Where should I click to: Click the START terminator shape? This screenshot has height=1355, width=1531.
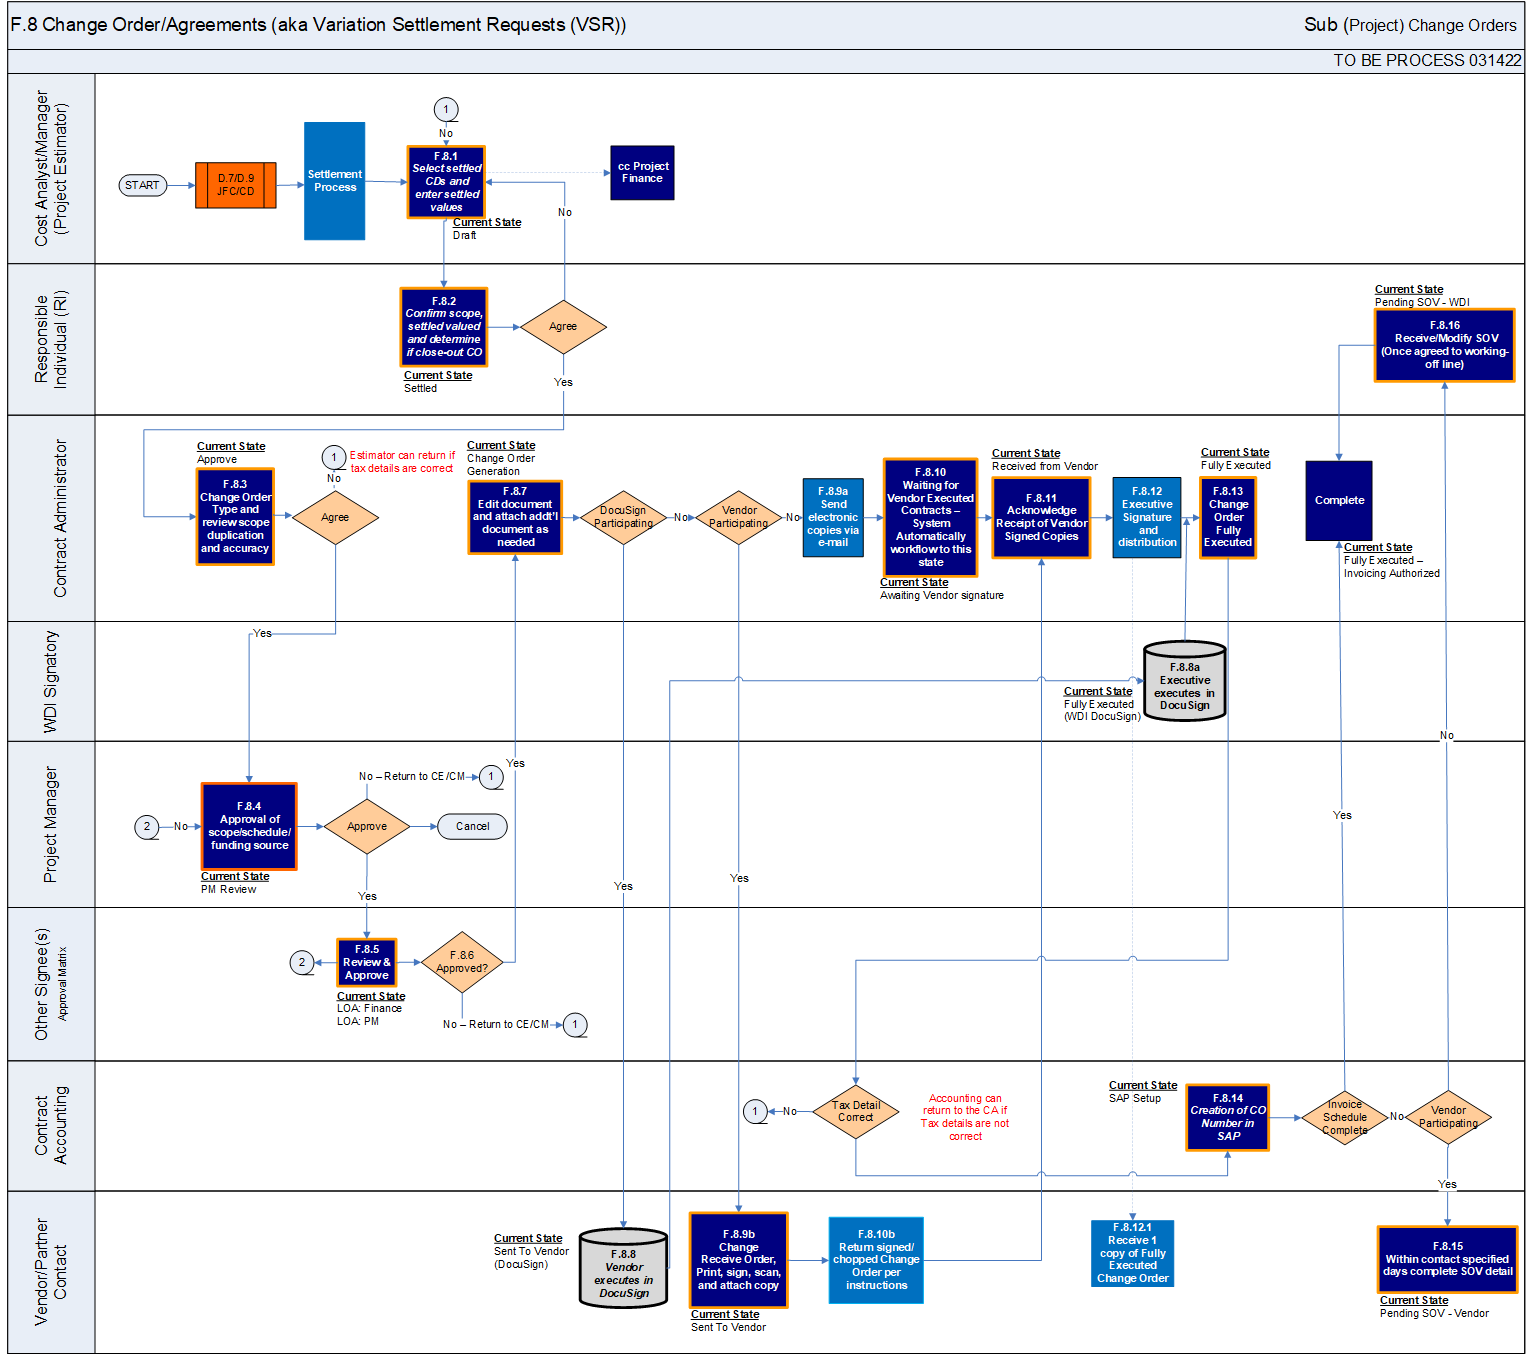[x=142, y=185]
